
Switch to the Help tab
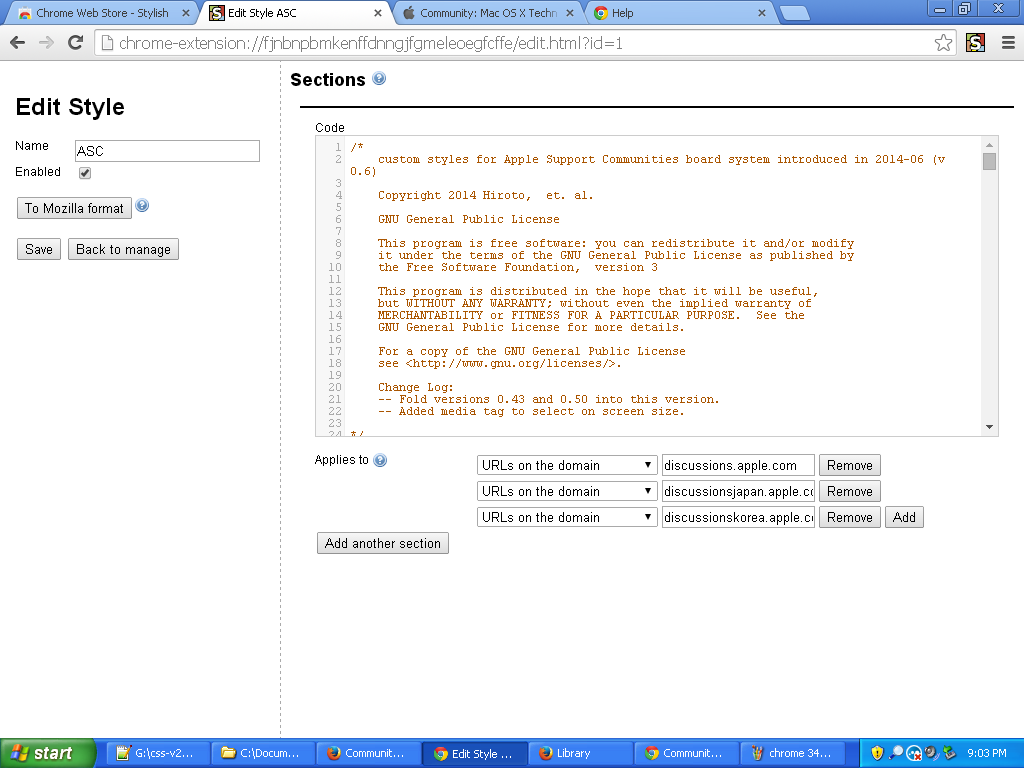(679, 13)
